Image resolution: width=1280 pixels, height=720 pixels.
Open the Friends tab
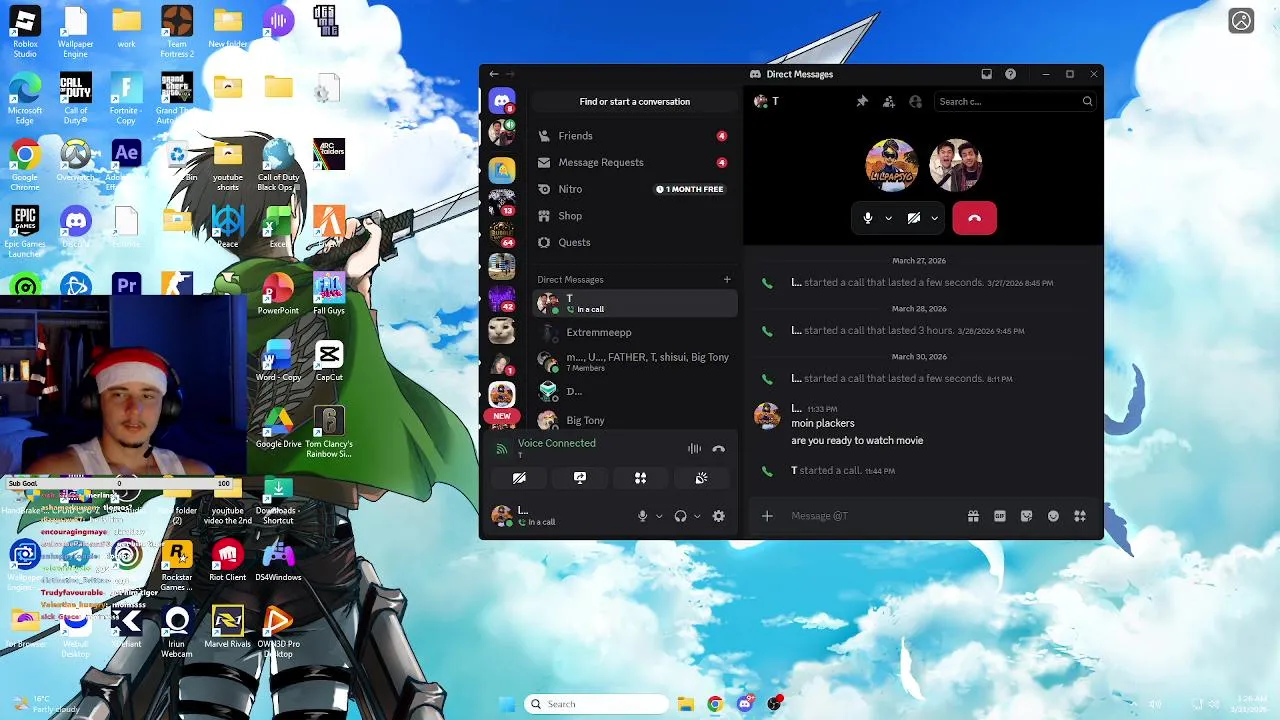click(x=633, y=136)
